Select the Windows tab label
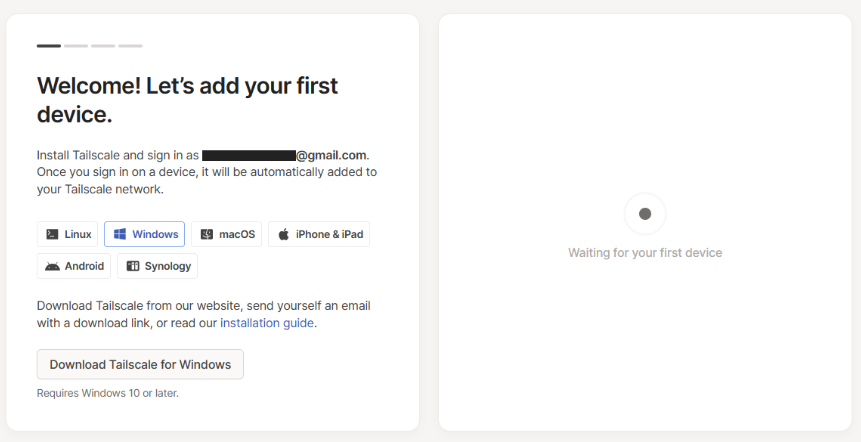 [155, 234]
